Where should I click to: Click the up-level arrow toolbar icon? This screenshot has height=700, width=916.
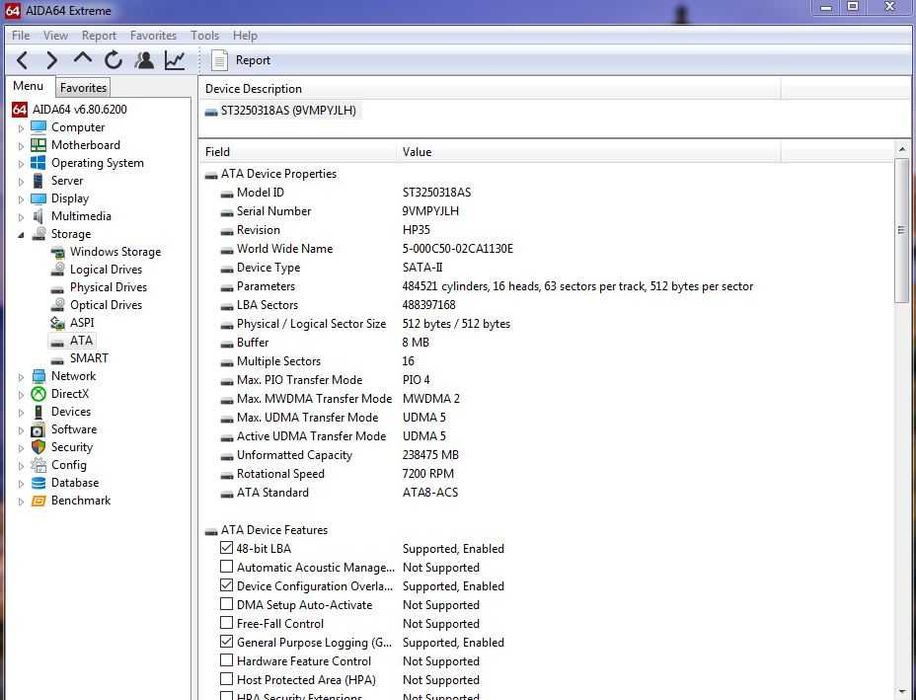(83, 58)
